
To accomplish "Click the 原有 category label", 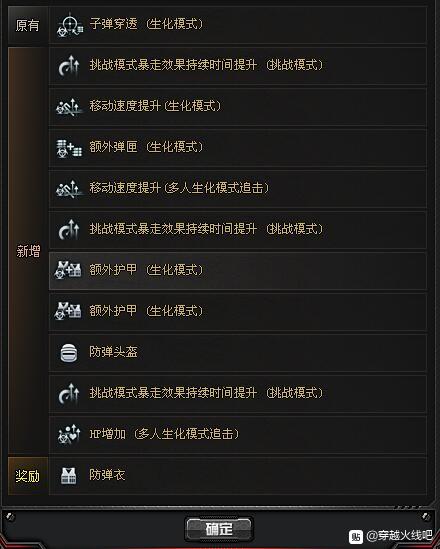I will coord(28,26).
